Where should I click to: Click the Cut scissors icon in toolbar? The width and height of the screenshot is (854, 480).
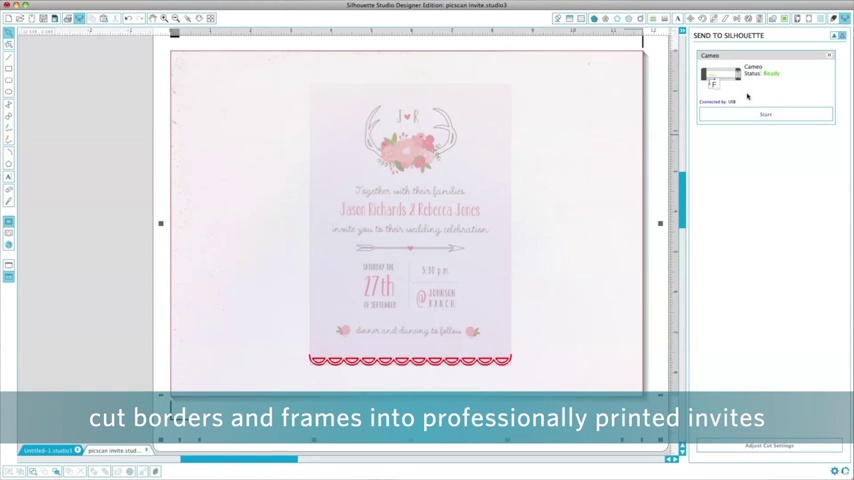point(115,19)
